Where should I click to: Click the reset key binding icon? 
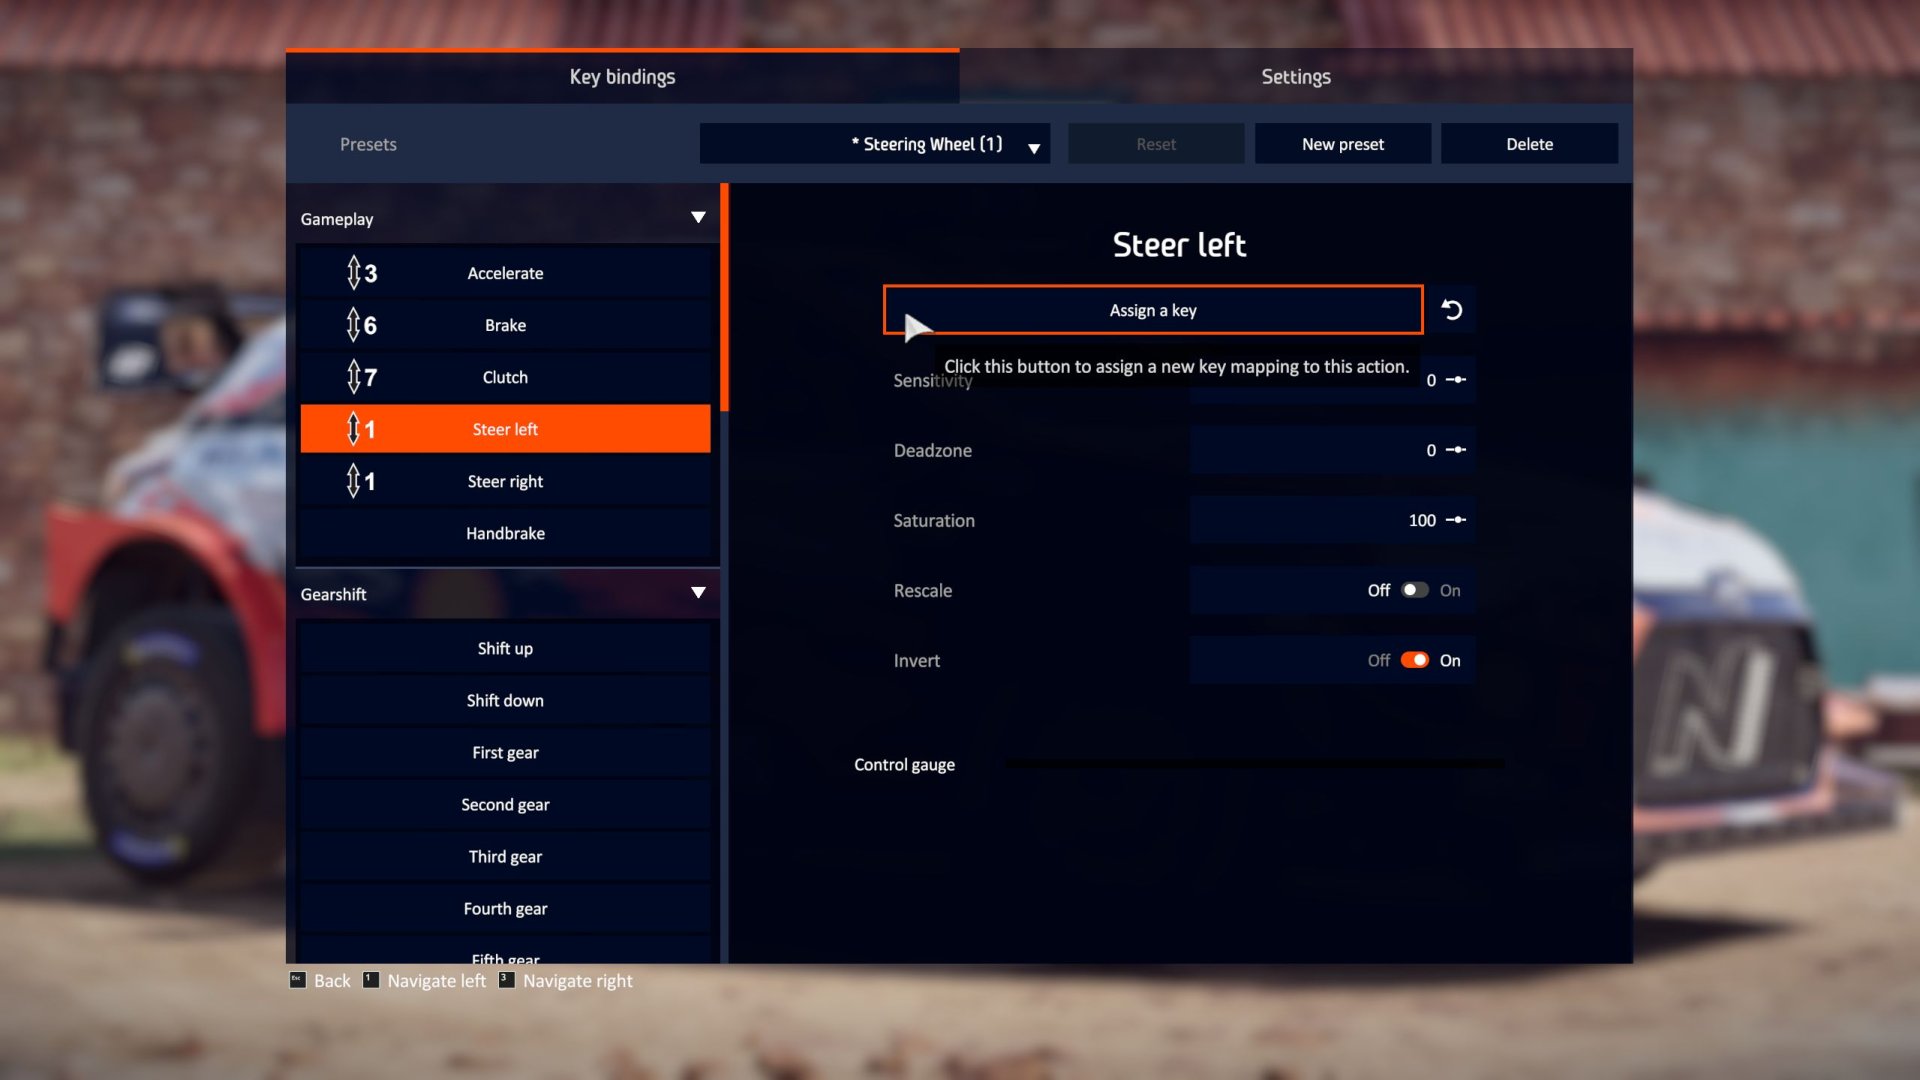[1452, 309]
